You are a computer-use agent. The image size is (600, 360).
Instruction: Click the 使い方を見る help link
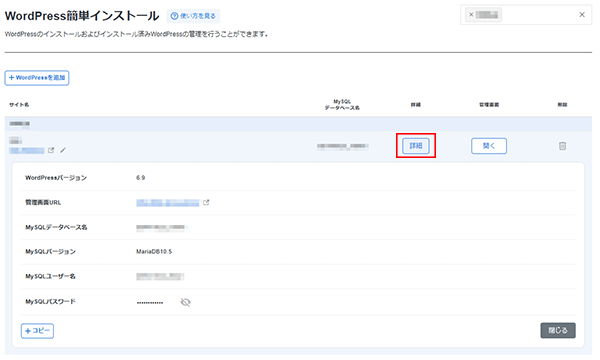click(x=193, y=16)
